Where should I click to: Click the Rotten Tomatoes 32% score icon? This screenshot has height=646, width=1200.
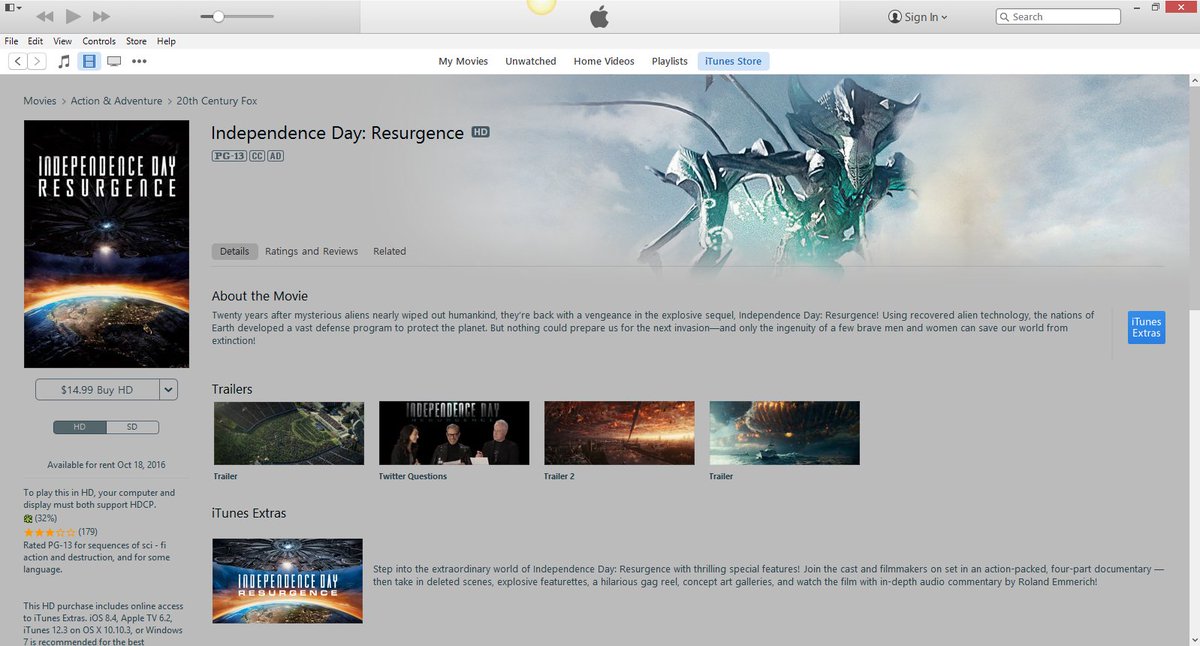29,519
